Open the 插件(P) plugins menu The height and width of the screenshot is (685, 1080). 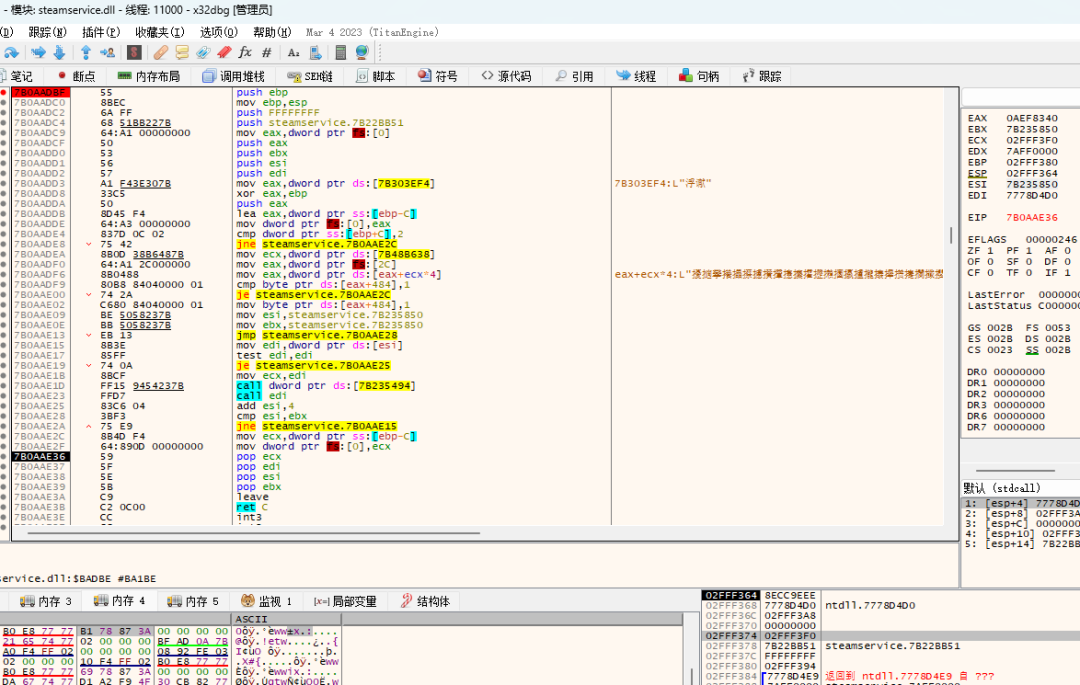[101, 32]
